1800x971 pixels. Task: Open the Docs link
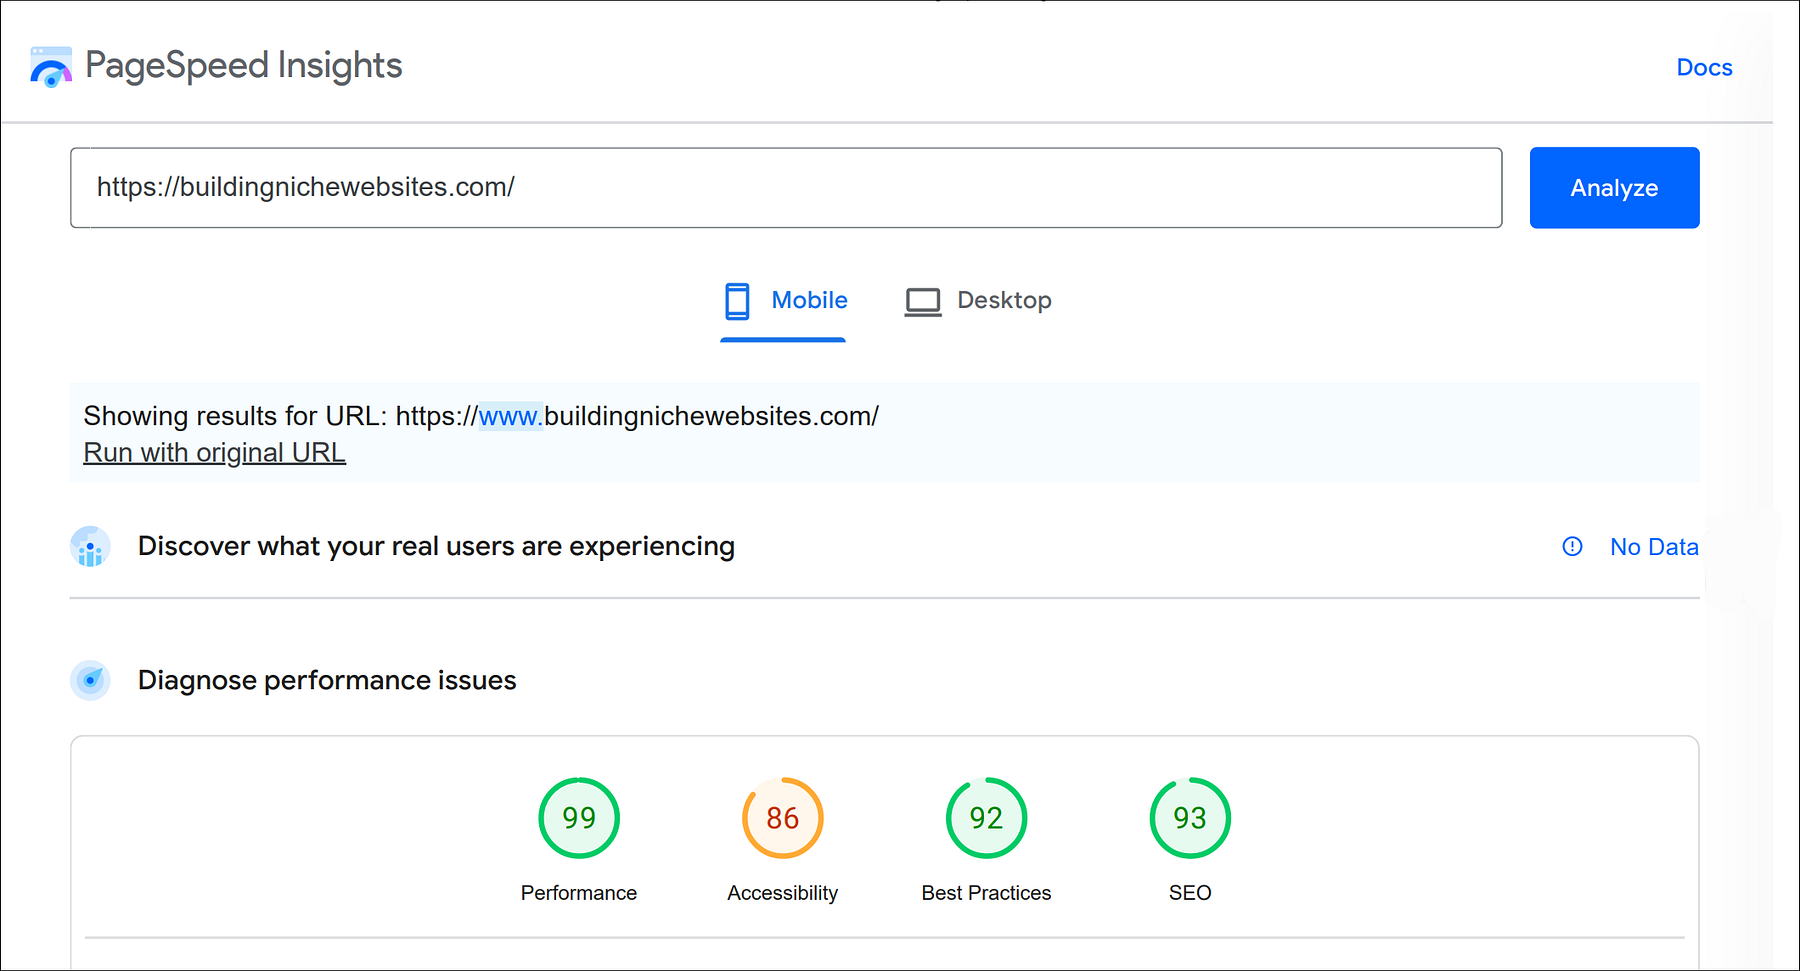(x=1704, y=68)
